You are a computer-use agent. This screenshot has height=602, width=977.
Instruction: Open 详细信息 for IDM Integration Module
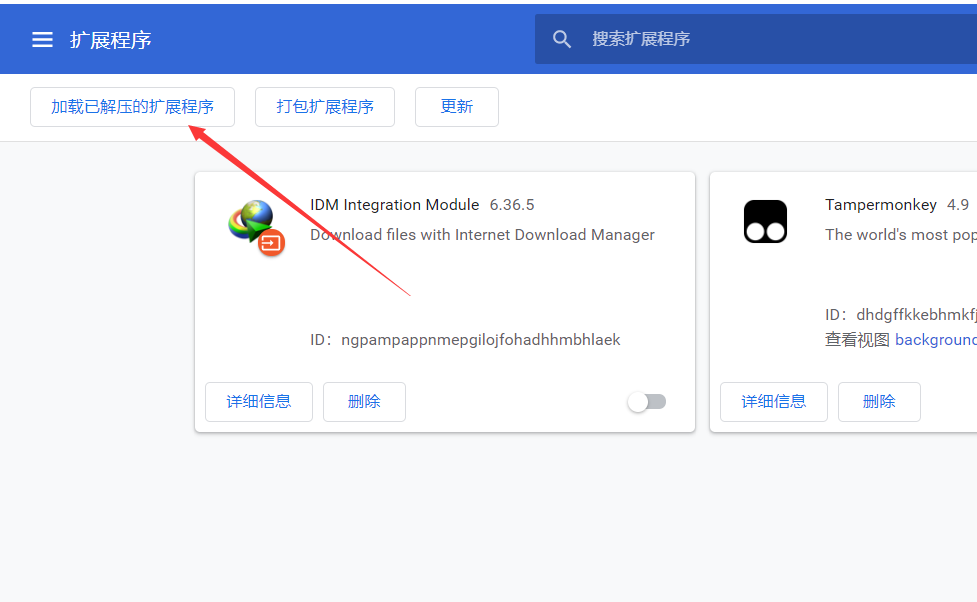tap(259, 402)
